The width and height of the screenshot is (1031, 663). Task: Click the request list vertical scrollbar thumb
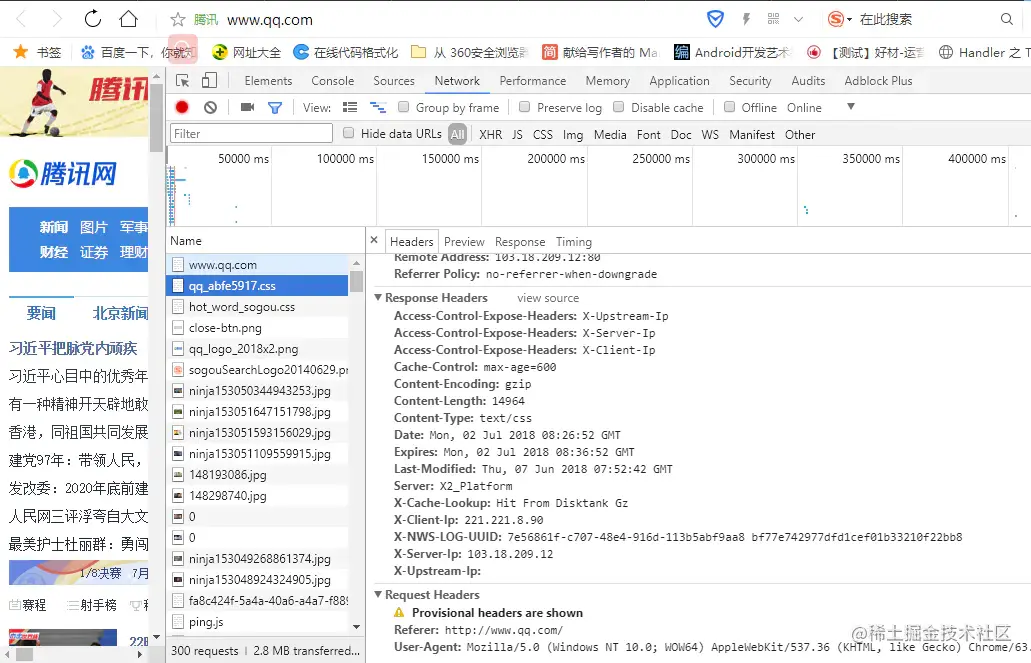[x=356, y=282]
